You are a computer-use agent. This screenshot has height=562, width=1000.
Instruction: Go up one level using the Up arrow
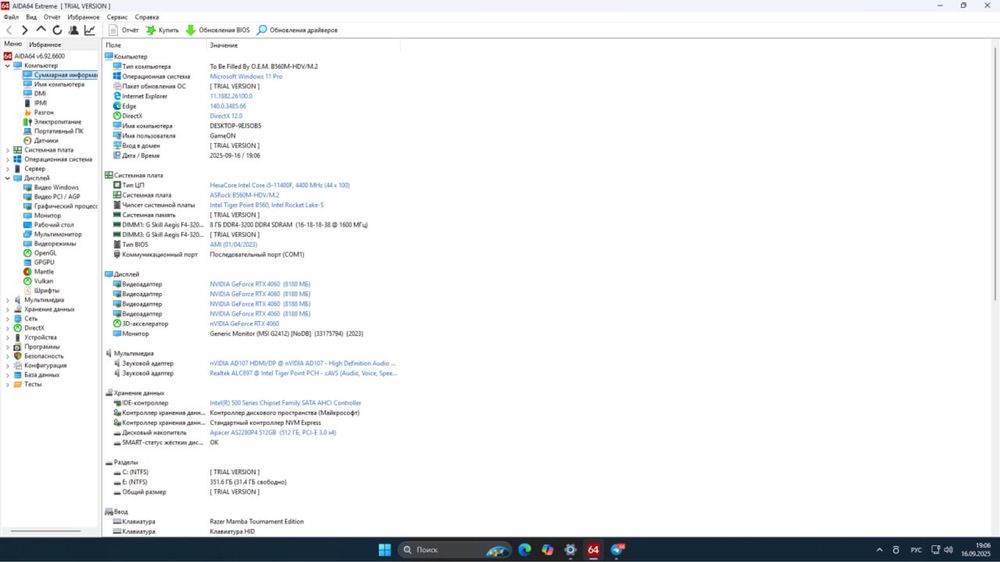41,30
